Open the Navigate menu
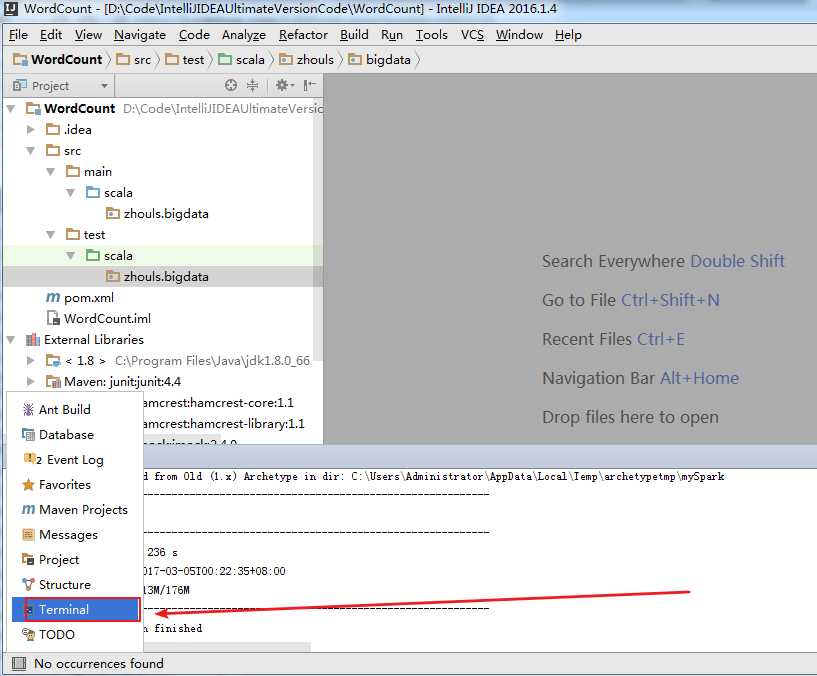Screen dimensions: 817x676 tap(140, 35)
